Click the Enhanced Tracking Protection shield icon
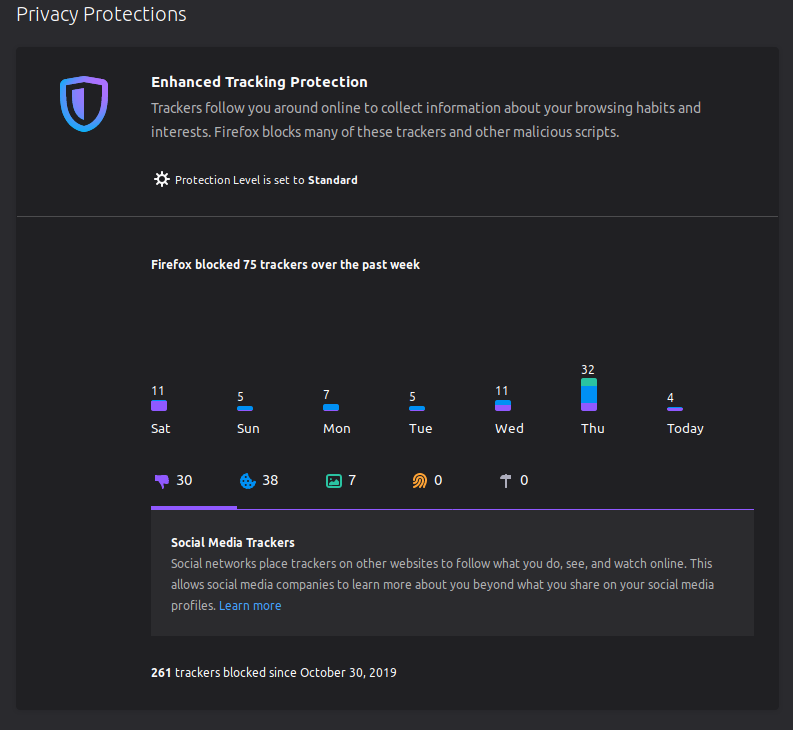The height and width of the screenshot is (730, 793). click(x=84, y=104)
